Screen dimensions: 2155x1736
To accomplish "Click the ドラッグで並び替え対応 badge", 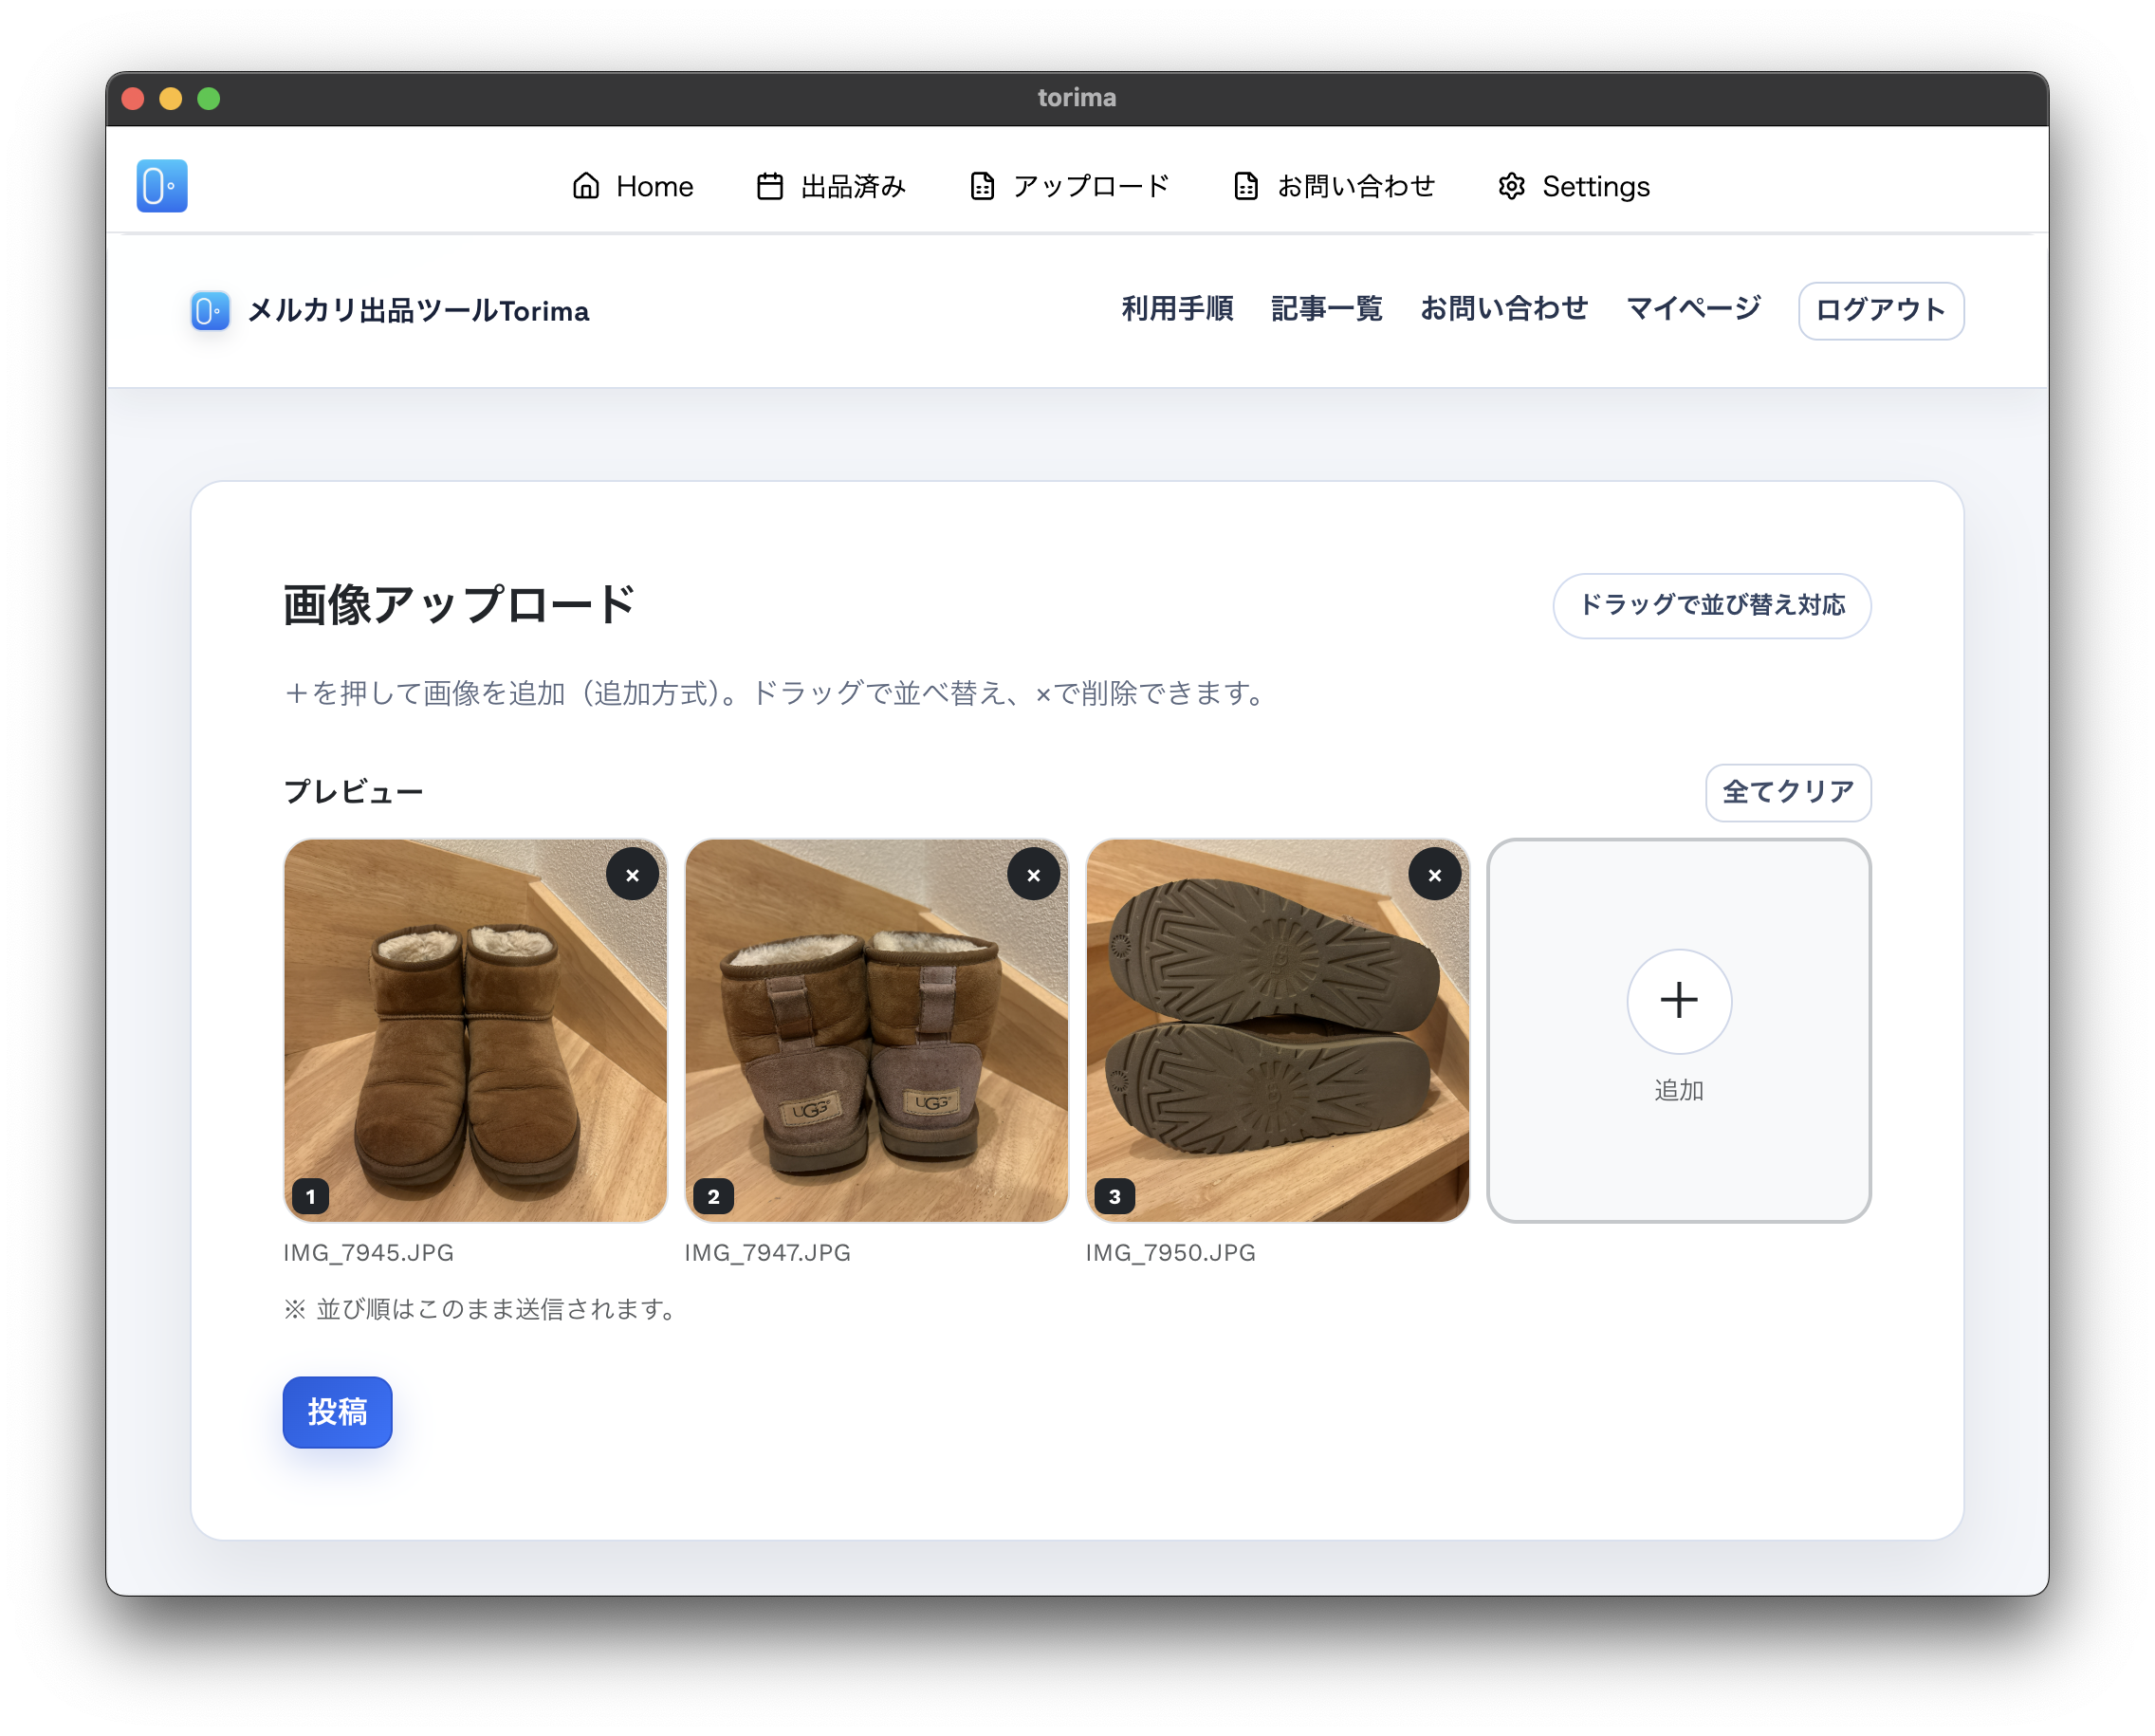I will [x=1711, y=605].
